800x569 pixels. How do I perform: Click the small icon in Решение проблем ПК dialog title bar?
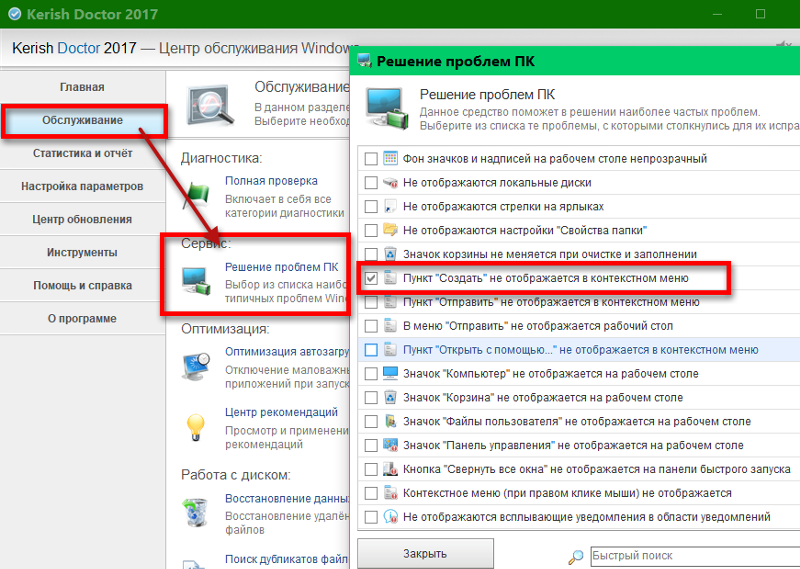(x=364, y=61)
